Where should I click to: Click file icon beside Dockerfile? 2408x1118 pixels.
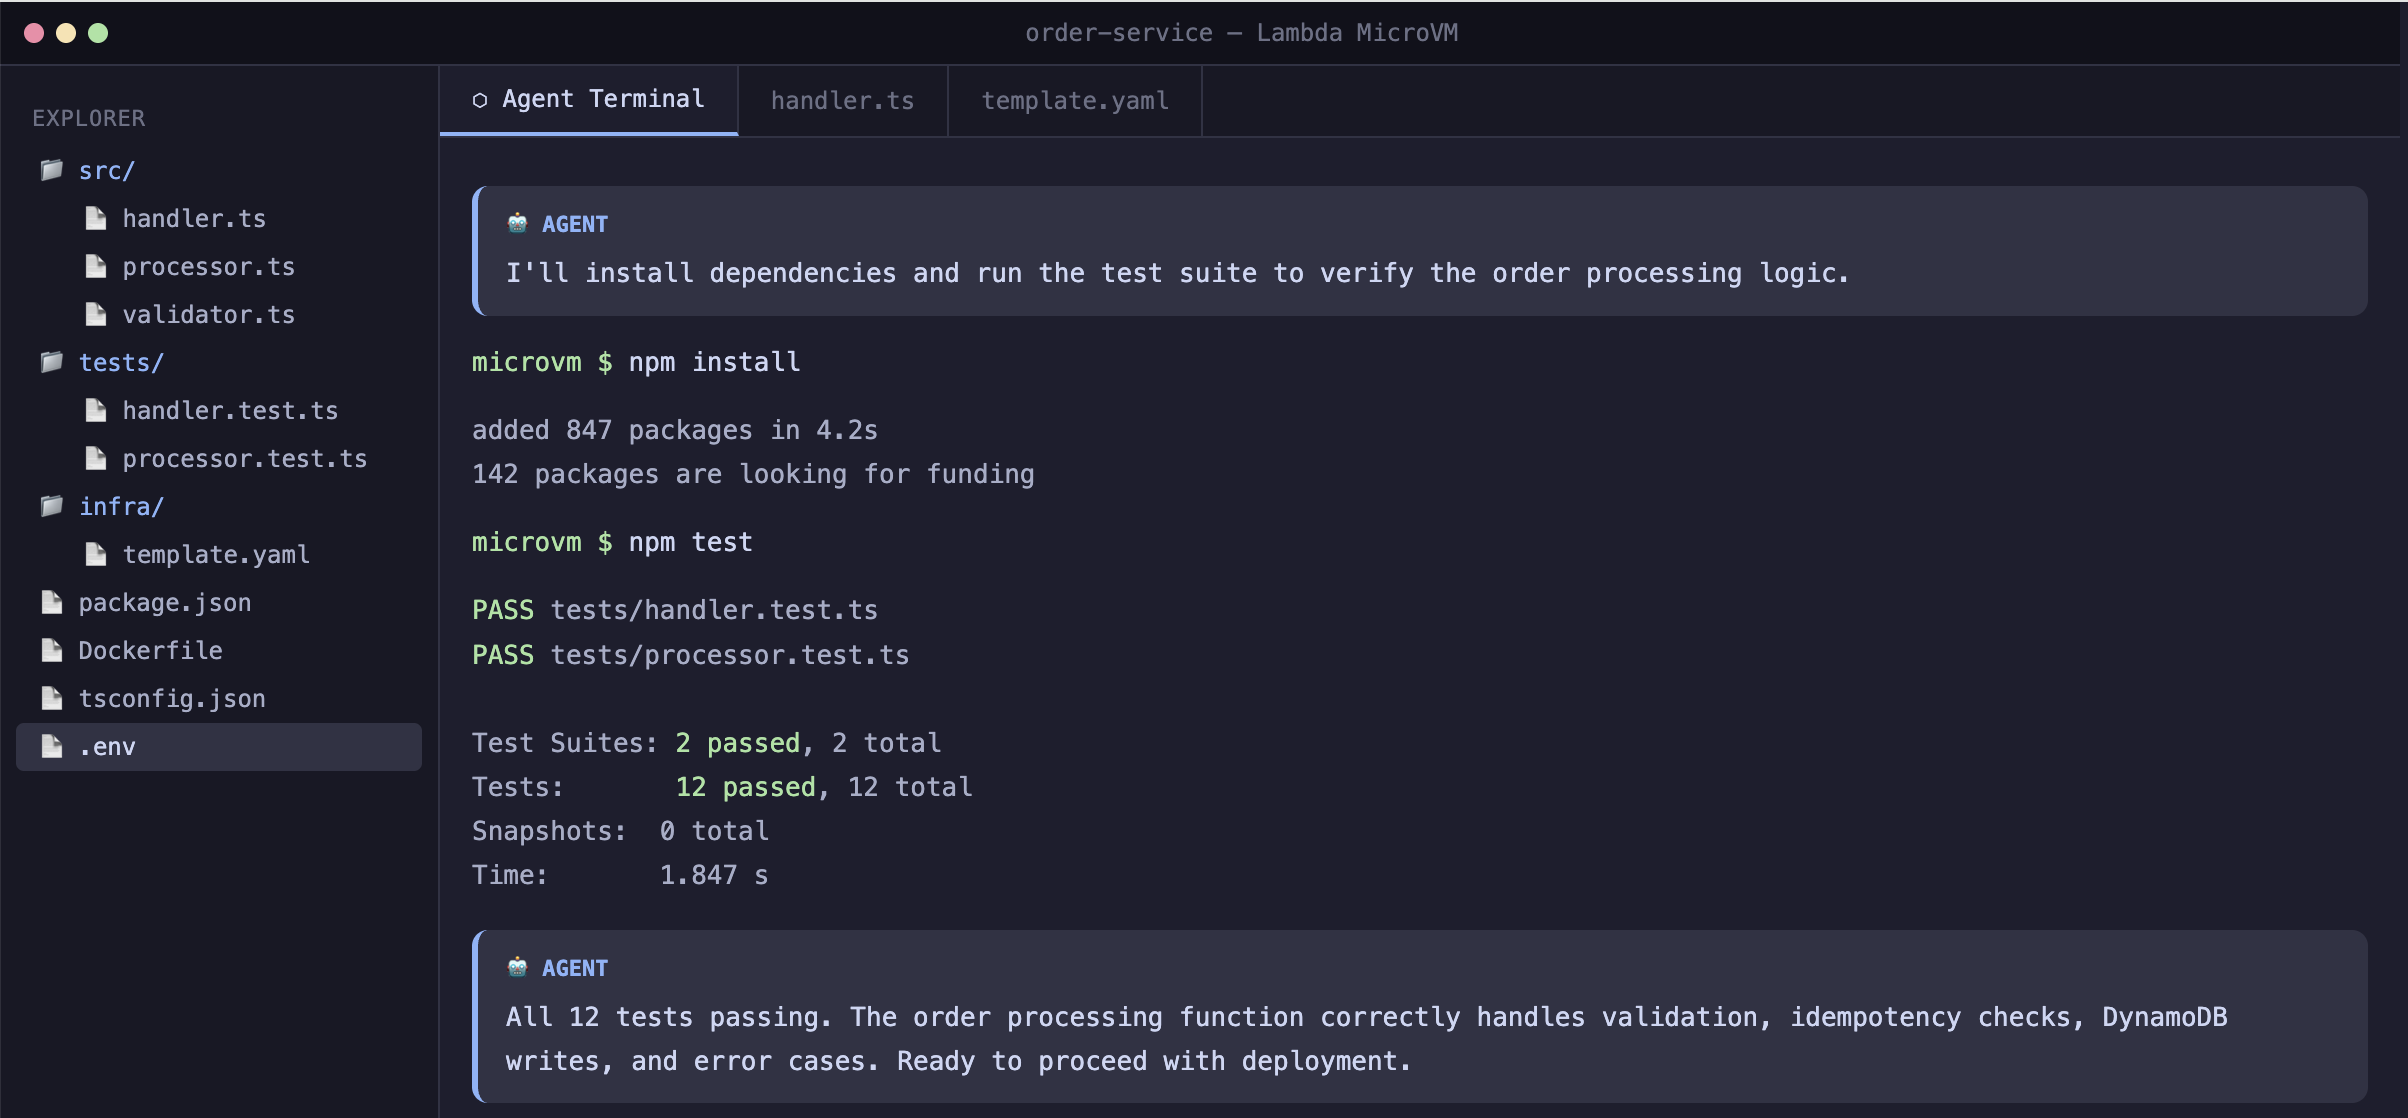[52, 650]
